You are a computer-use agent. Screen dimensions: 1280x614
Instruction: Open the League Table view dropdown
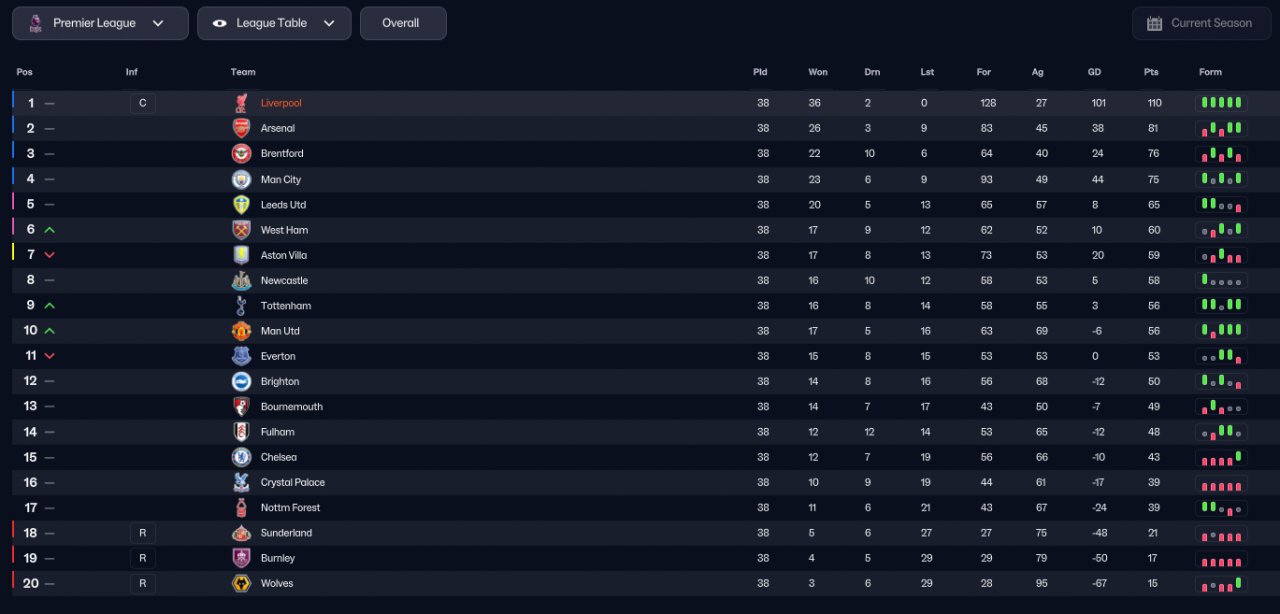pyautogui.click(x=274, y=23)
